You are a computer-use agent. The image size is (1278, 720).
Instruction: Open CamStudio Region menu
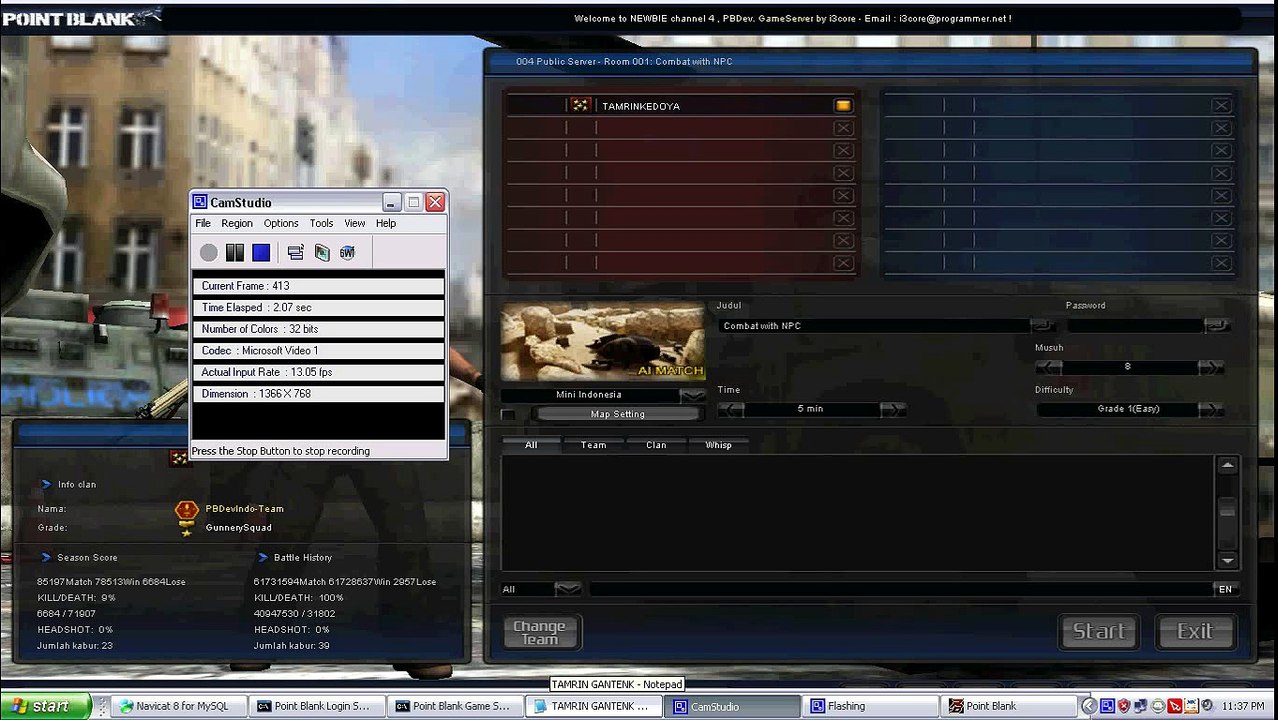(x=237, y=223)
